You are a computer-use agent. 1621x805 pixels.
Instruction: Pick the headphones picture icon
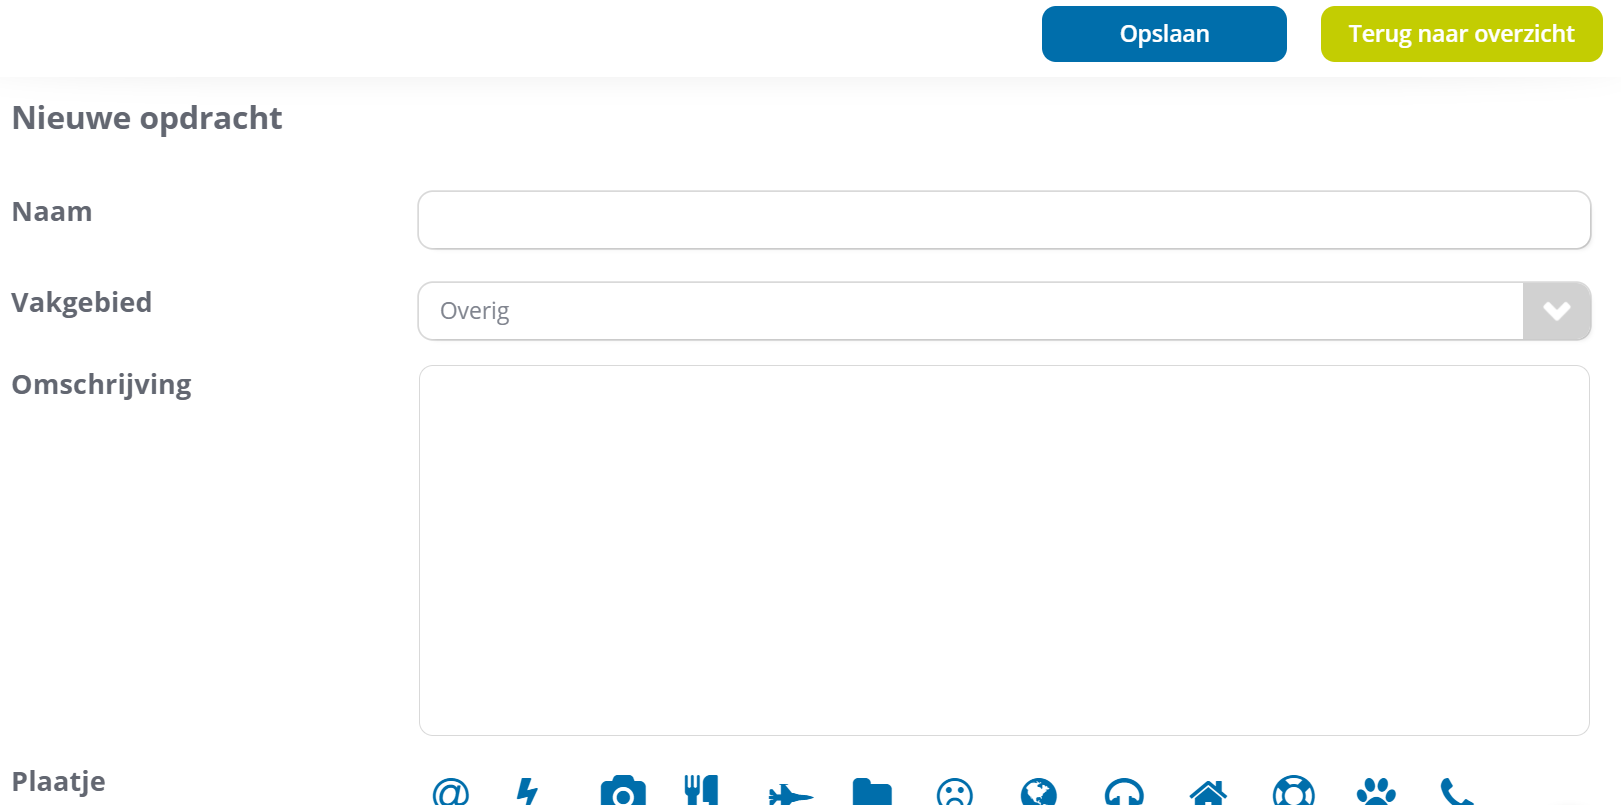pyautogui.click(x=1124, y=792)
